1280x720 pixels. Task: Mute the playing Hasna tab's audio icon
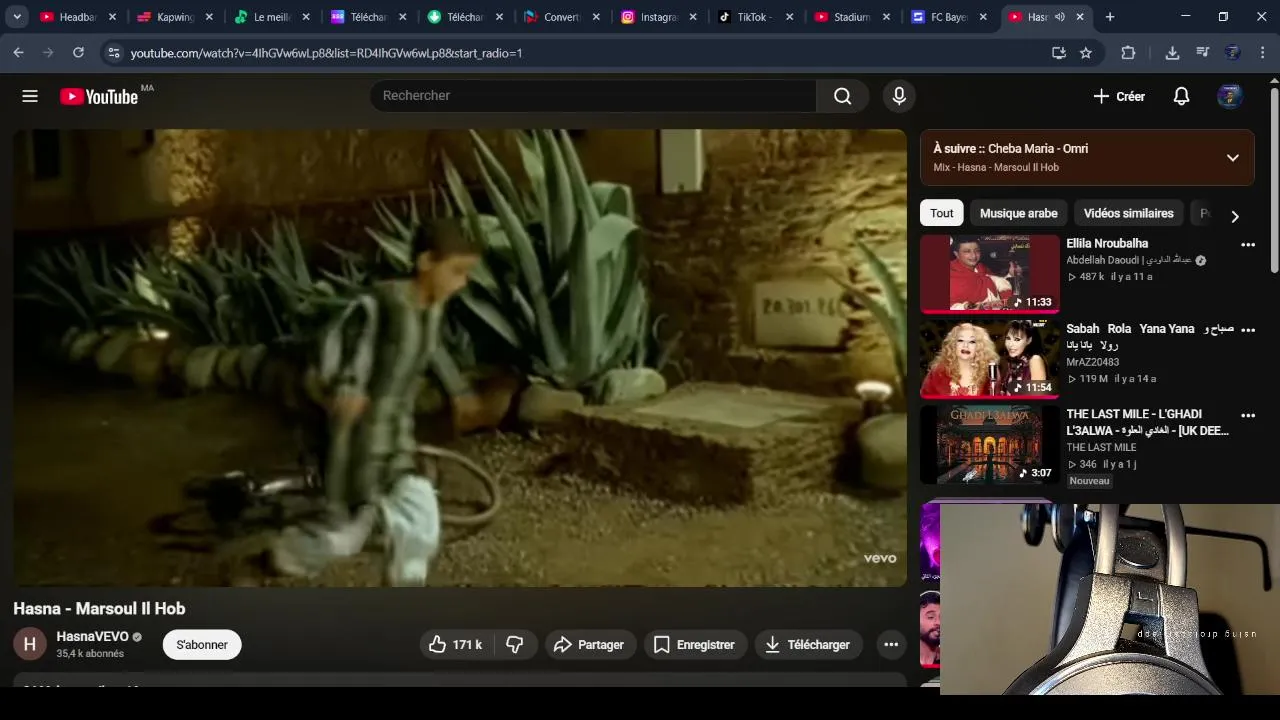pos(1059,17)
